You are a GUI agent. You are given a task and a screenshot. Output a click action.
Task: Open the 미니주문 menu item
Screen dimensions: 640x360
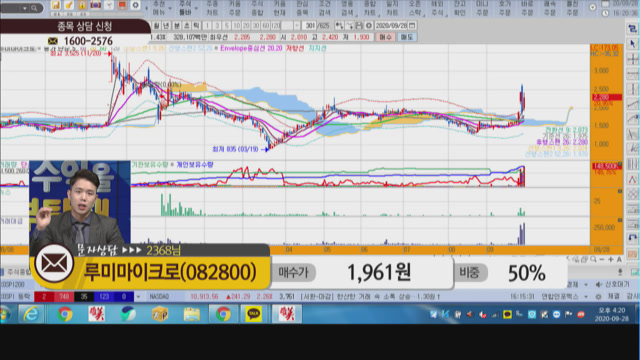coord(482,8)
